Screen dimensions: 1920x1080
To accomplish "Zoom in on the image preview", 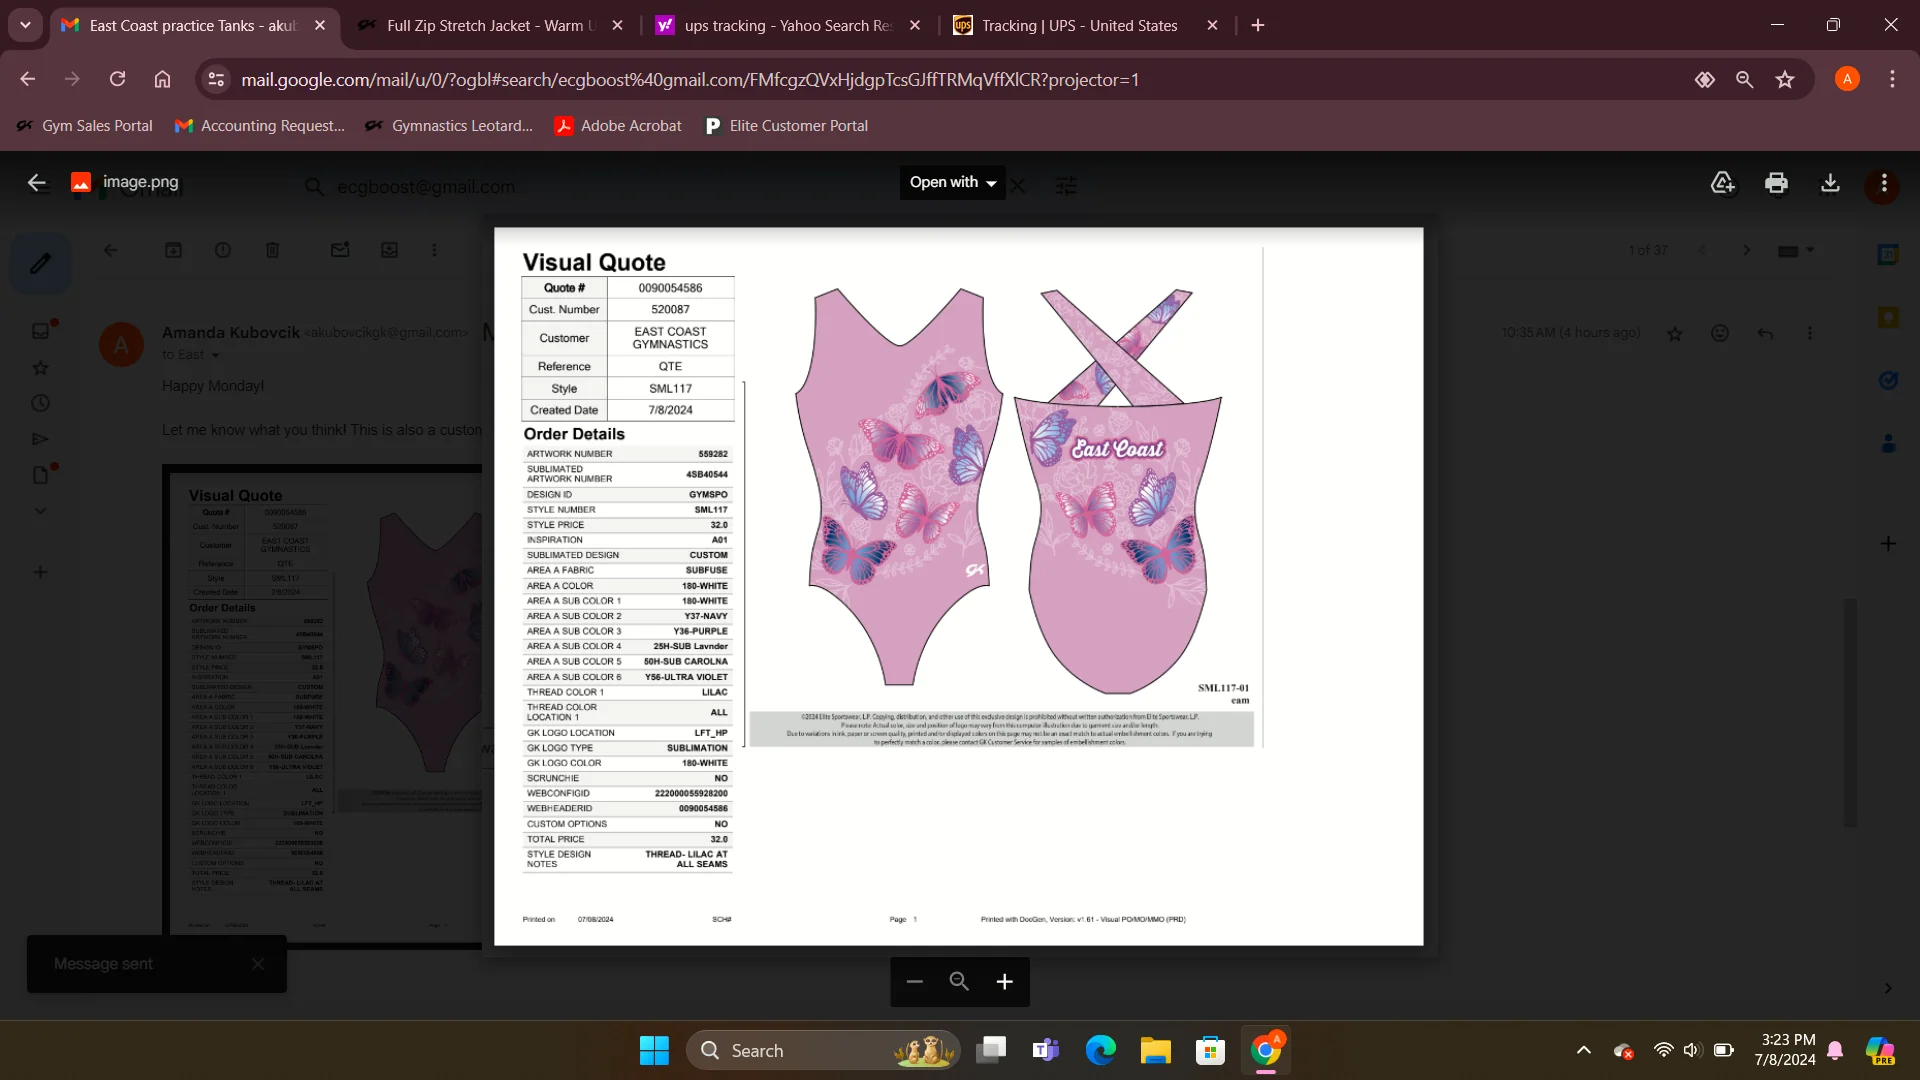I will tap(1005, 982).
